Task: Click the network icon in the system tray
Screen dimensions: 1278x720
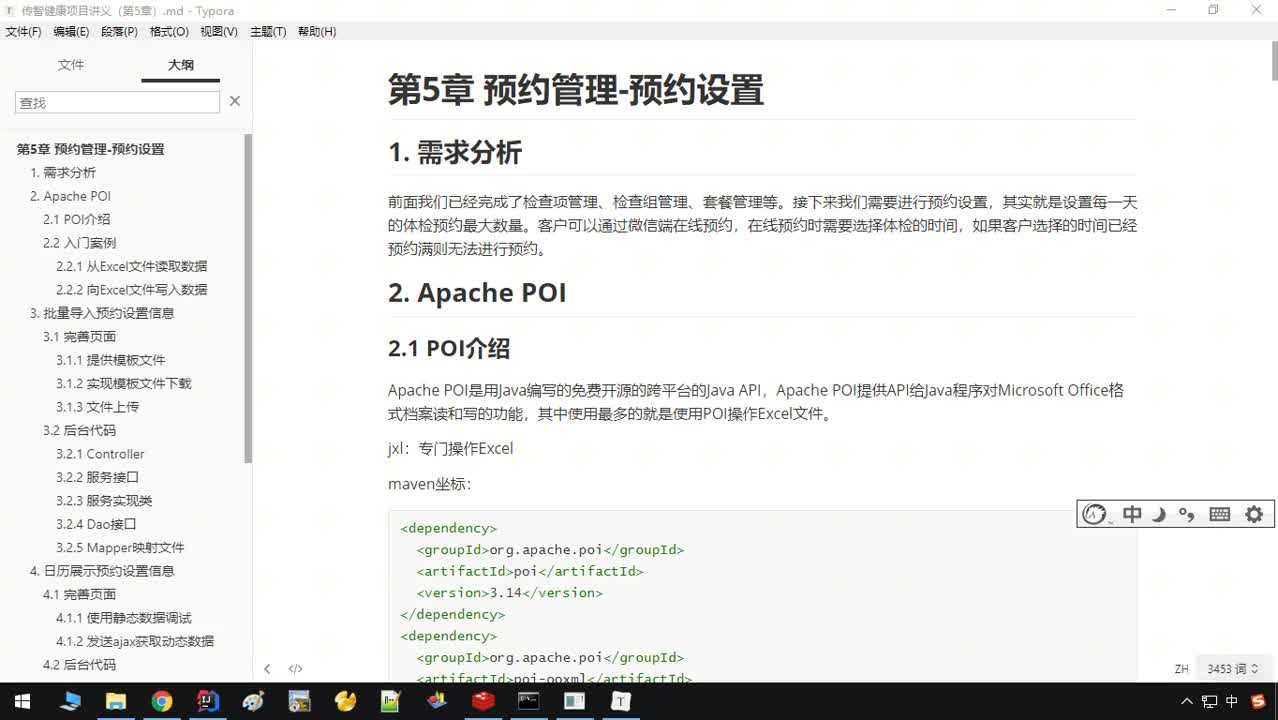Action: 1210,701
